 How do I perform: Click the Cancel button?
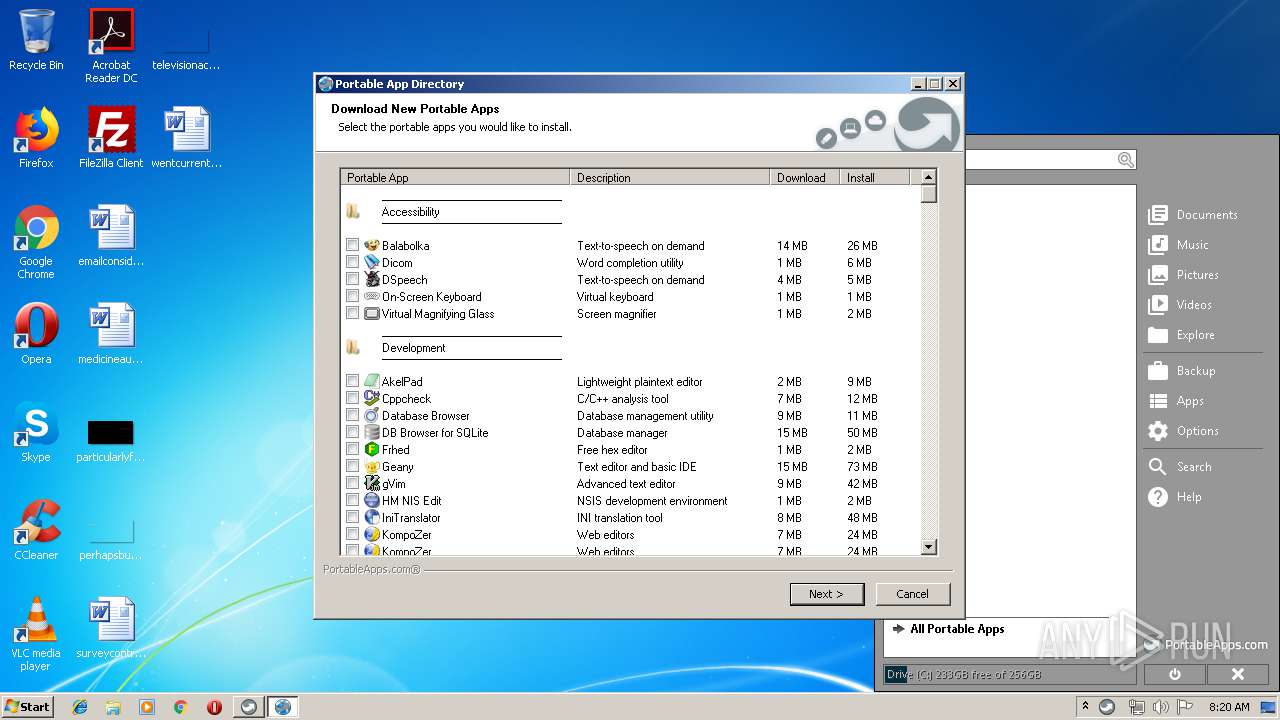912,594
